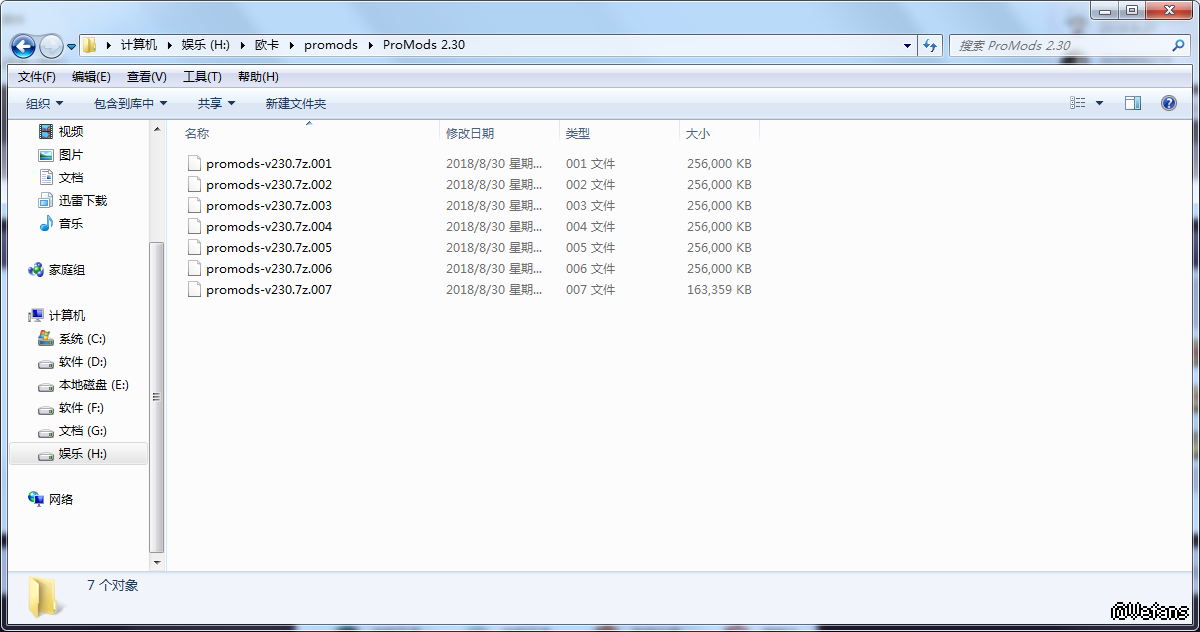Open the 音乐 library in sidebar
The height and width of the screenshot is (632, 1200).
tap(46, 224)
